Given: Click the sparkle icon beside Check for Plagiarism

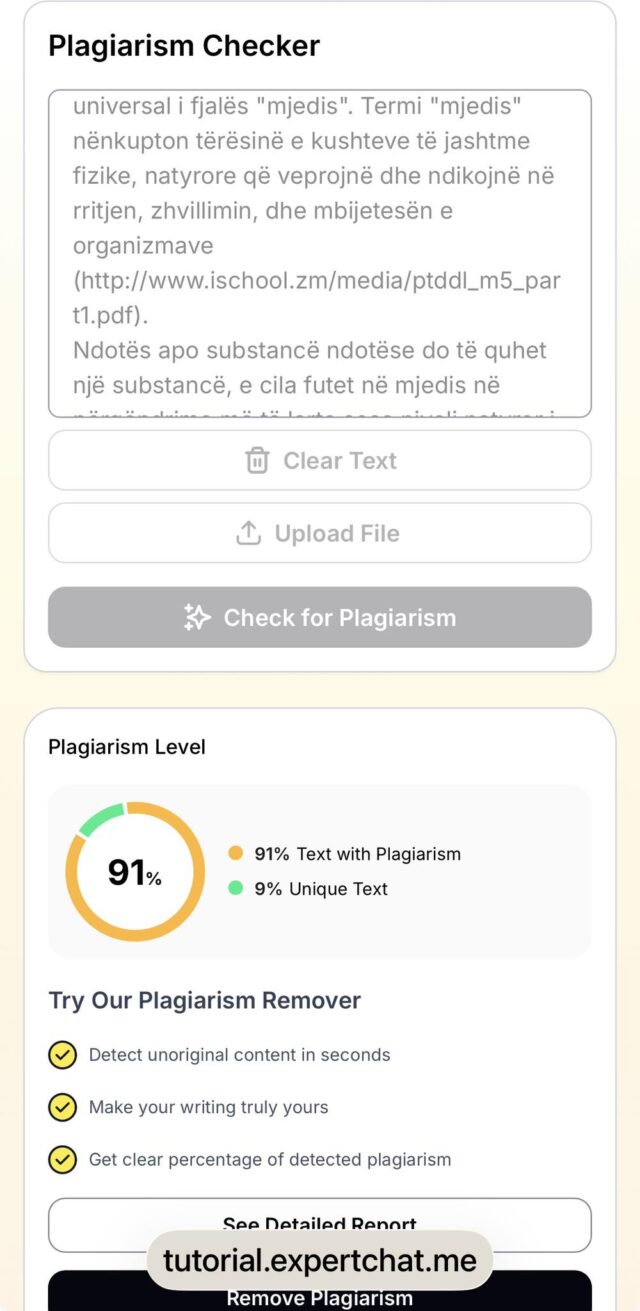Looking at the screenshot, I should [x=197, y=618].
